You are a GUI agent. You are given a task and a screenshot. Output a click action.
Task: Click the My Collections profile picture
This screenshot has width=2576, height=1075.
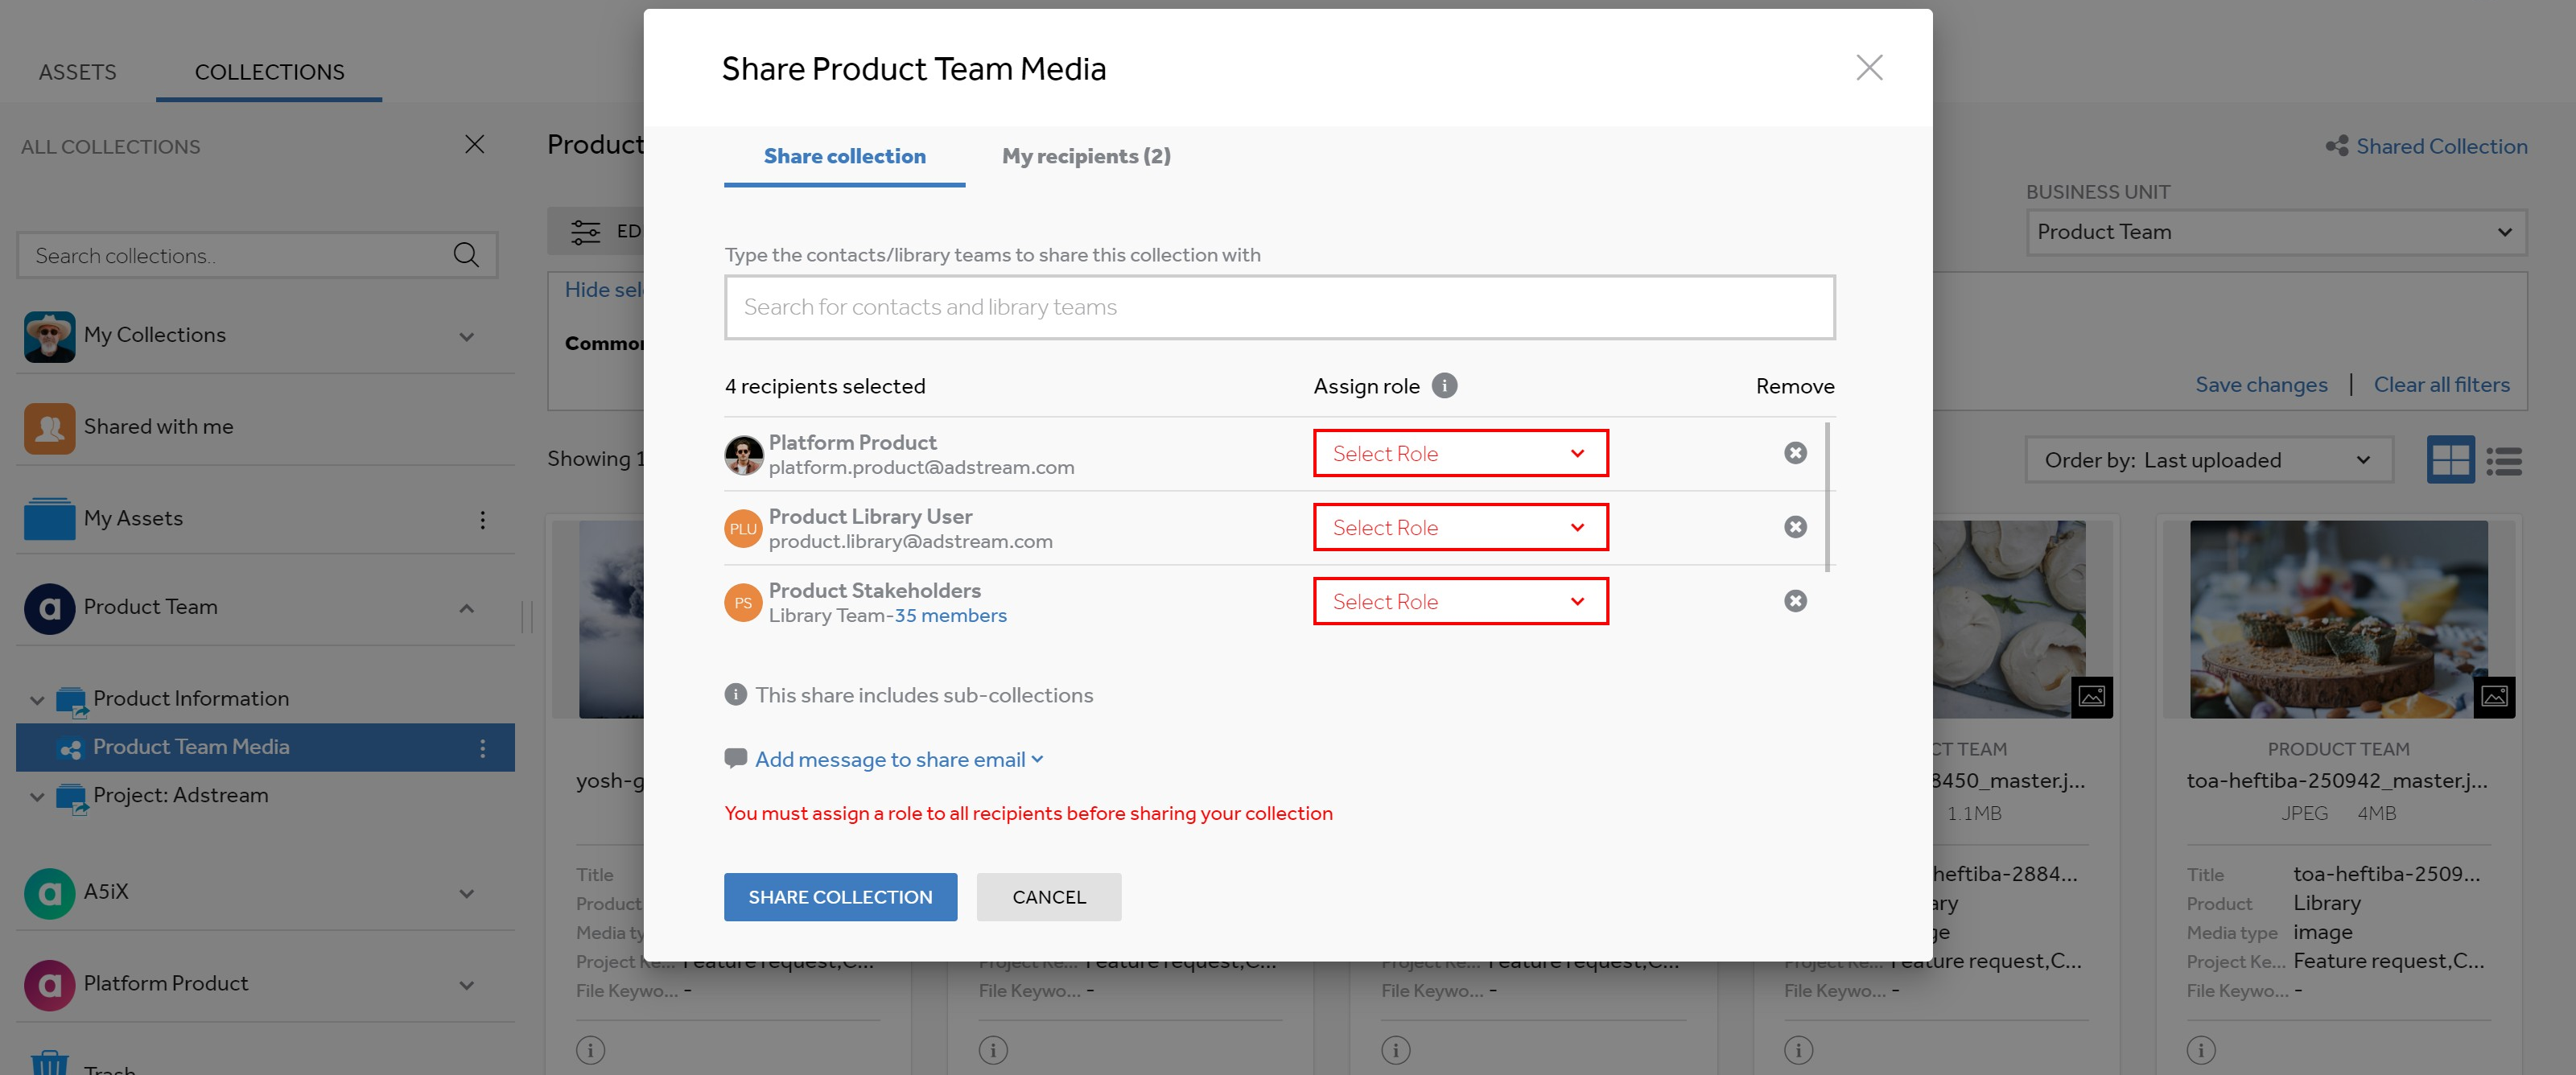[x=49, y=336]
